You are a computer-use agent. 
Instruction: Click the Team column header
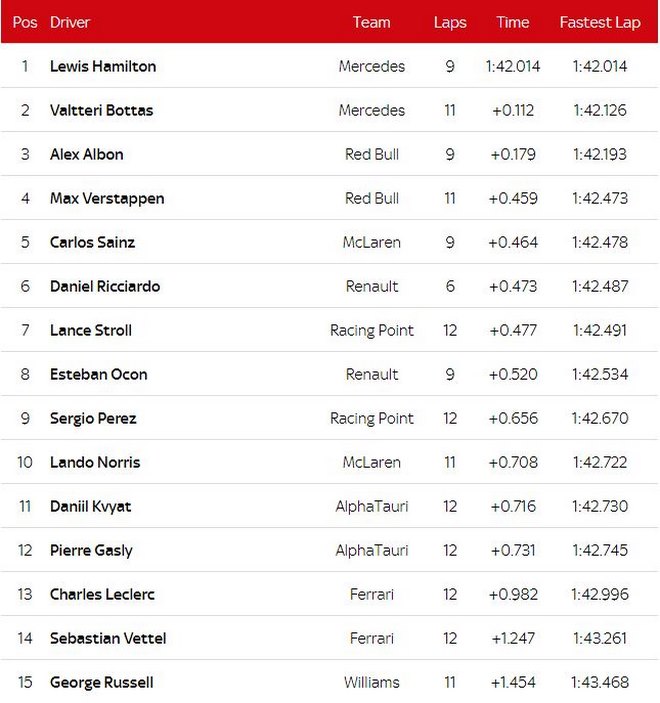[x=372, y=22]
